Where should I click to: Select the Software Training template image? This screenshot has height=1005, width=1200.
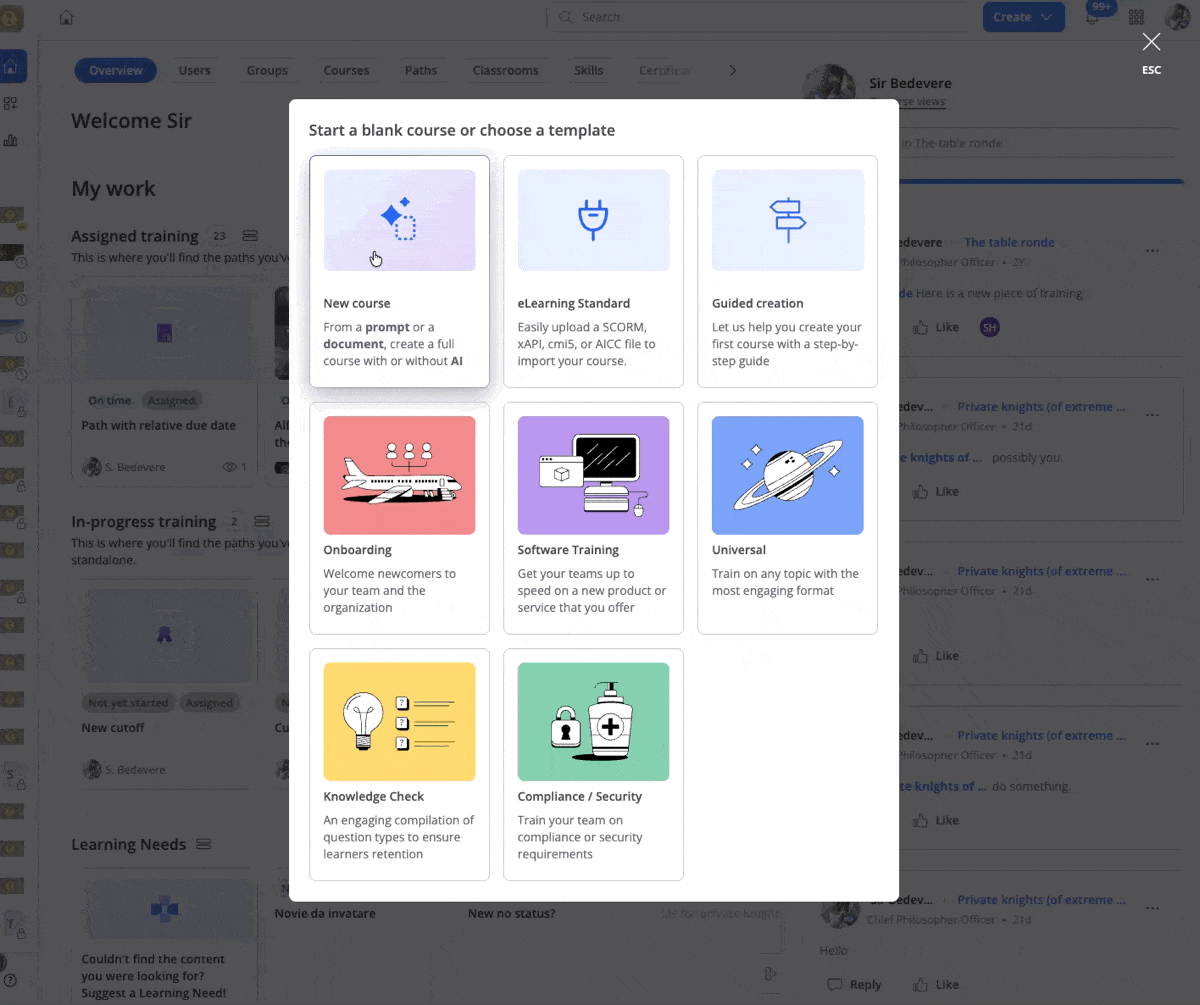(593, 475)
